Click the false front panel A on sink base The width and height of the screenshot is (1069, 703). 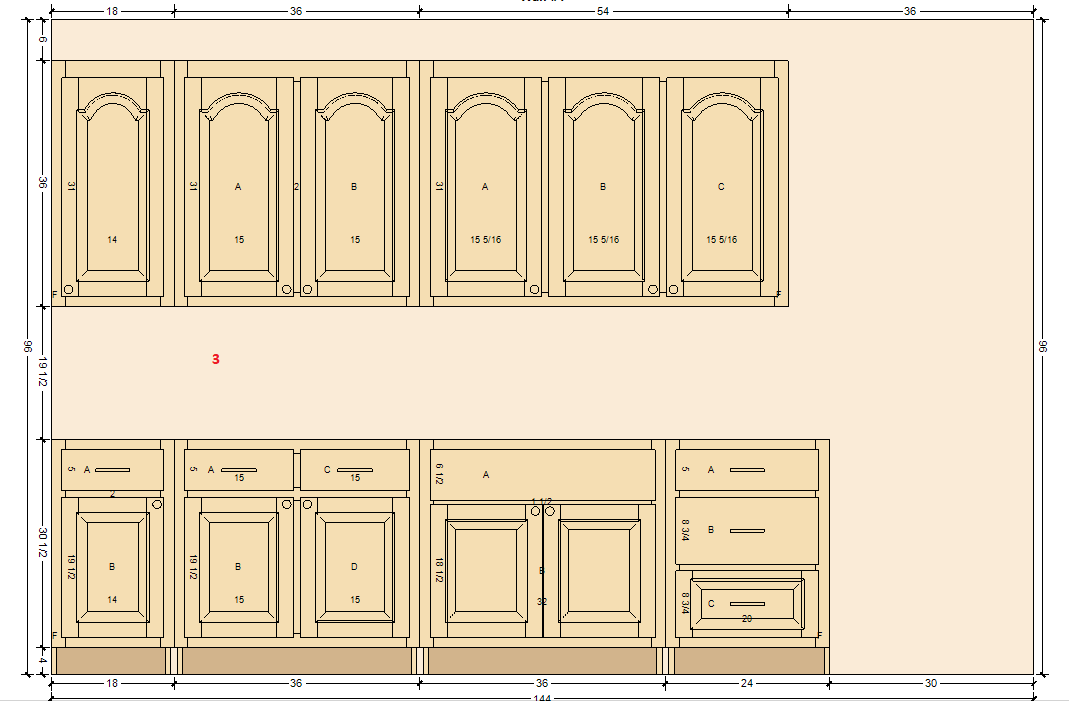click(542, 475)
